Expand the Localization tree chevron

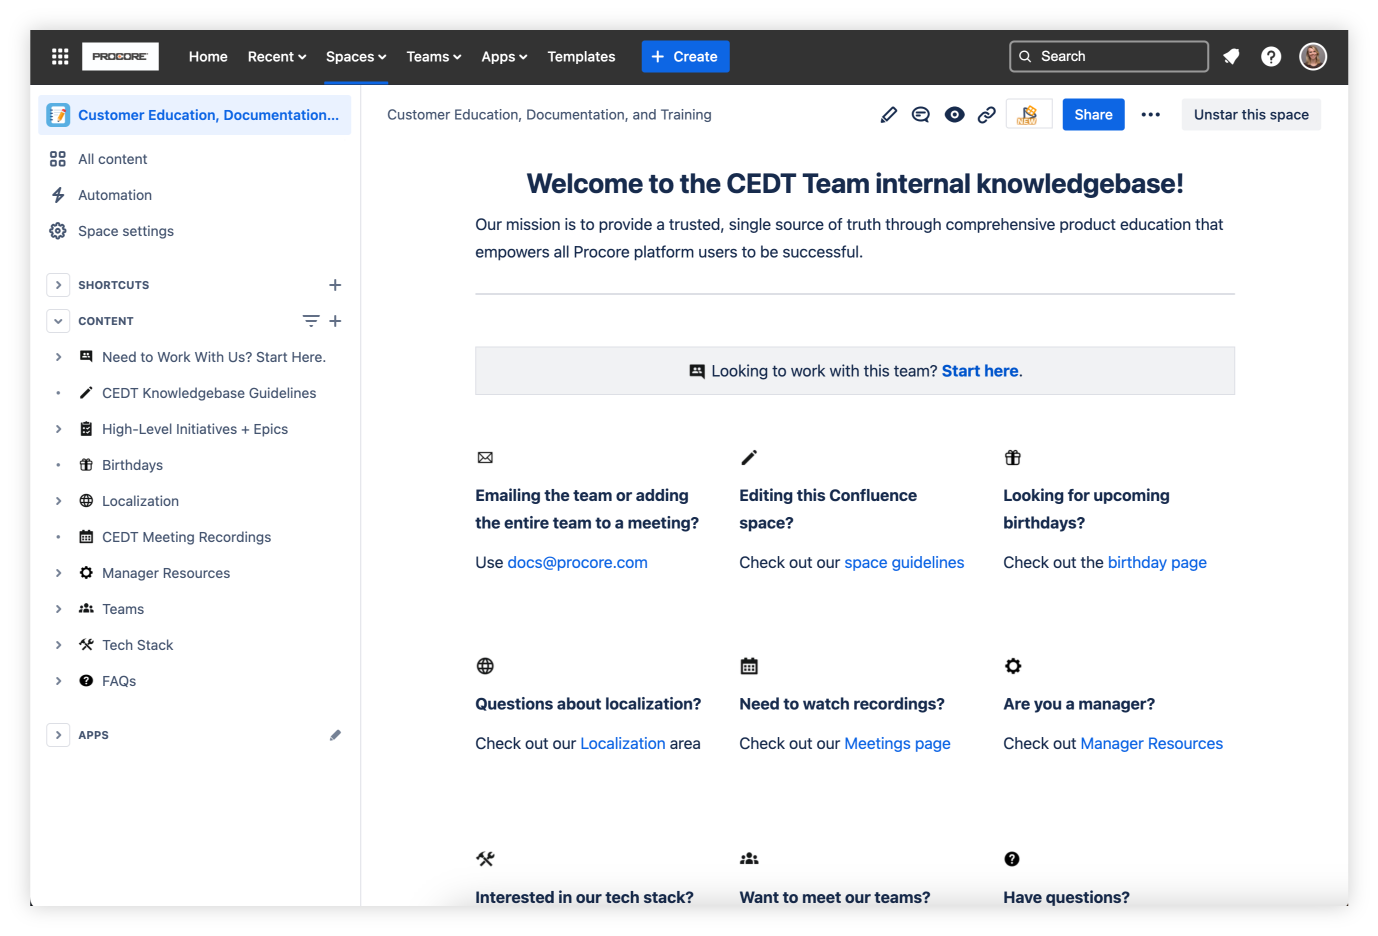click(58, 501)
